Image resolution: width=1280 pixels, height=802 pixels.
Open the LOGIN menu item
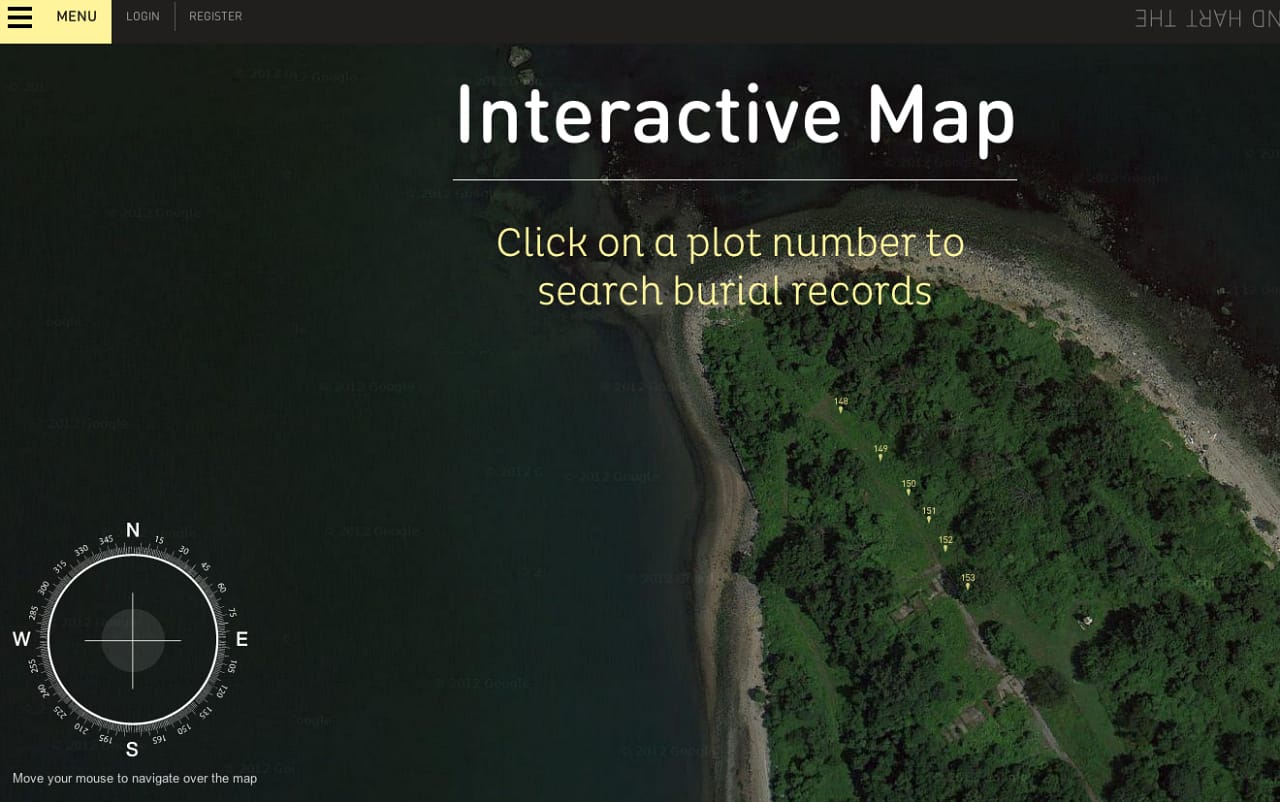pyautogui.click(x=142, y=15)
